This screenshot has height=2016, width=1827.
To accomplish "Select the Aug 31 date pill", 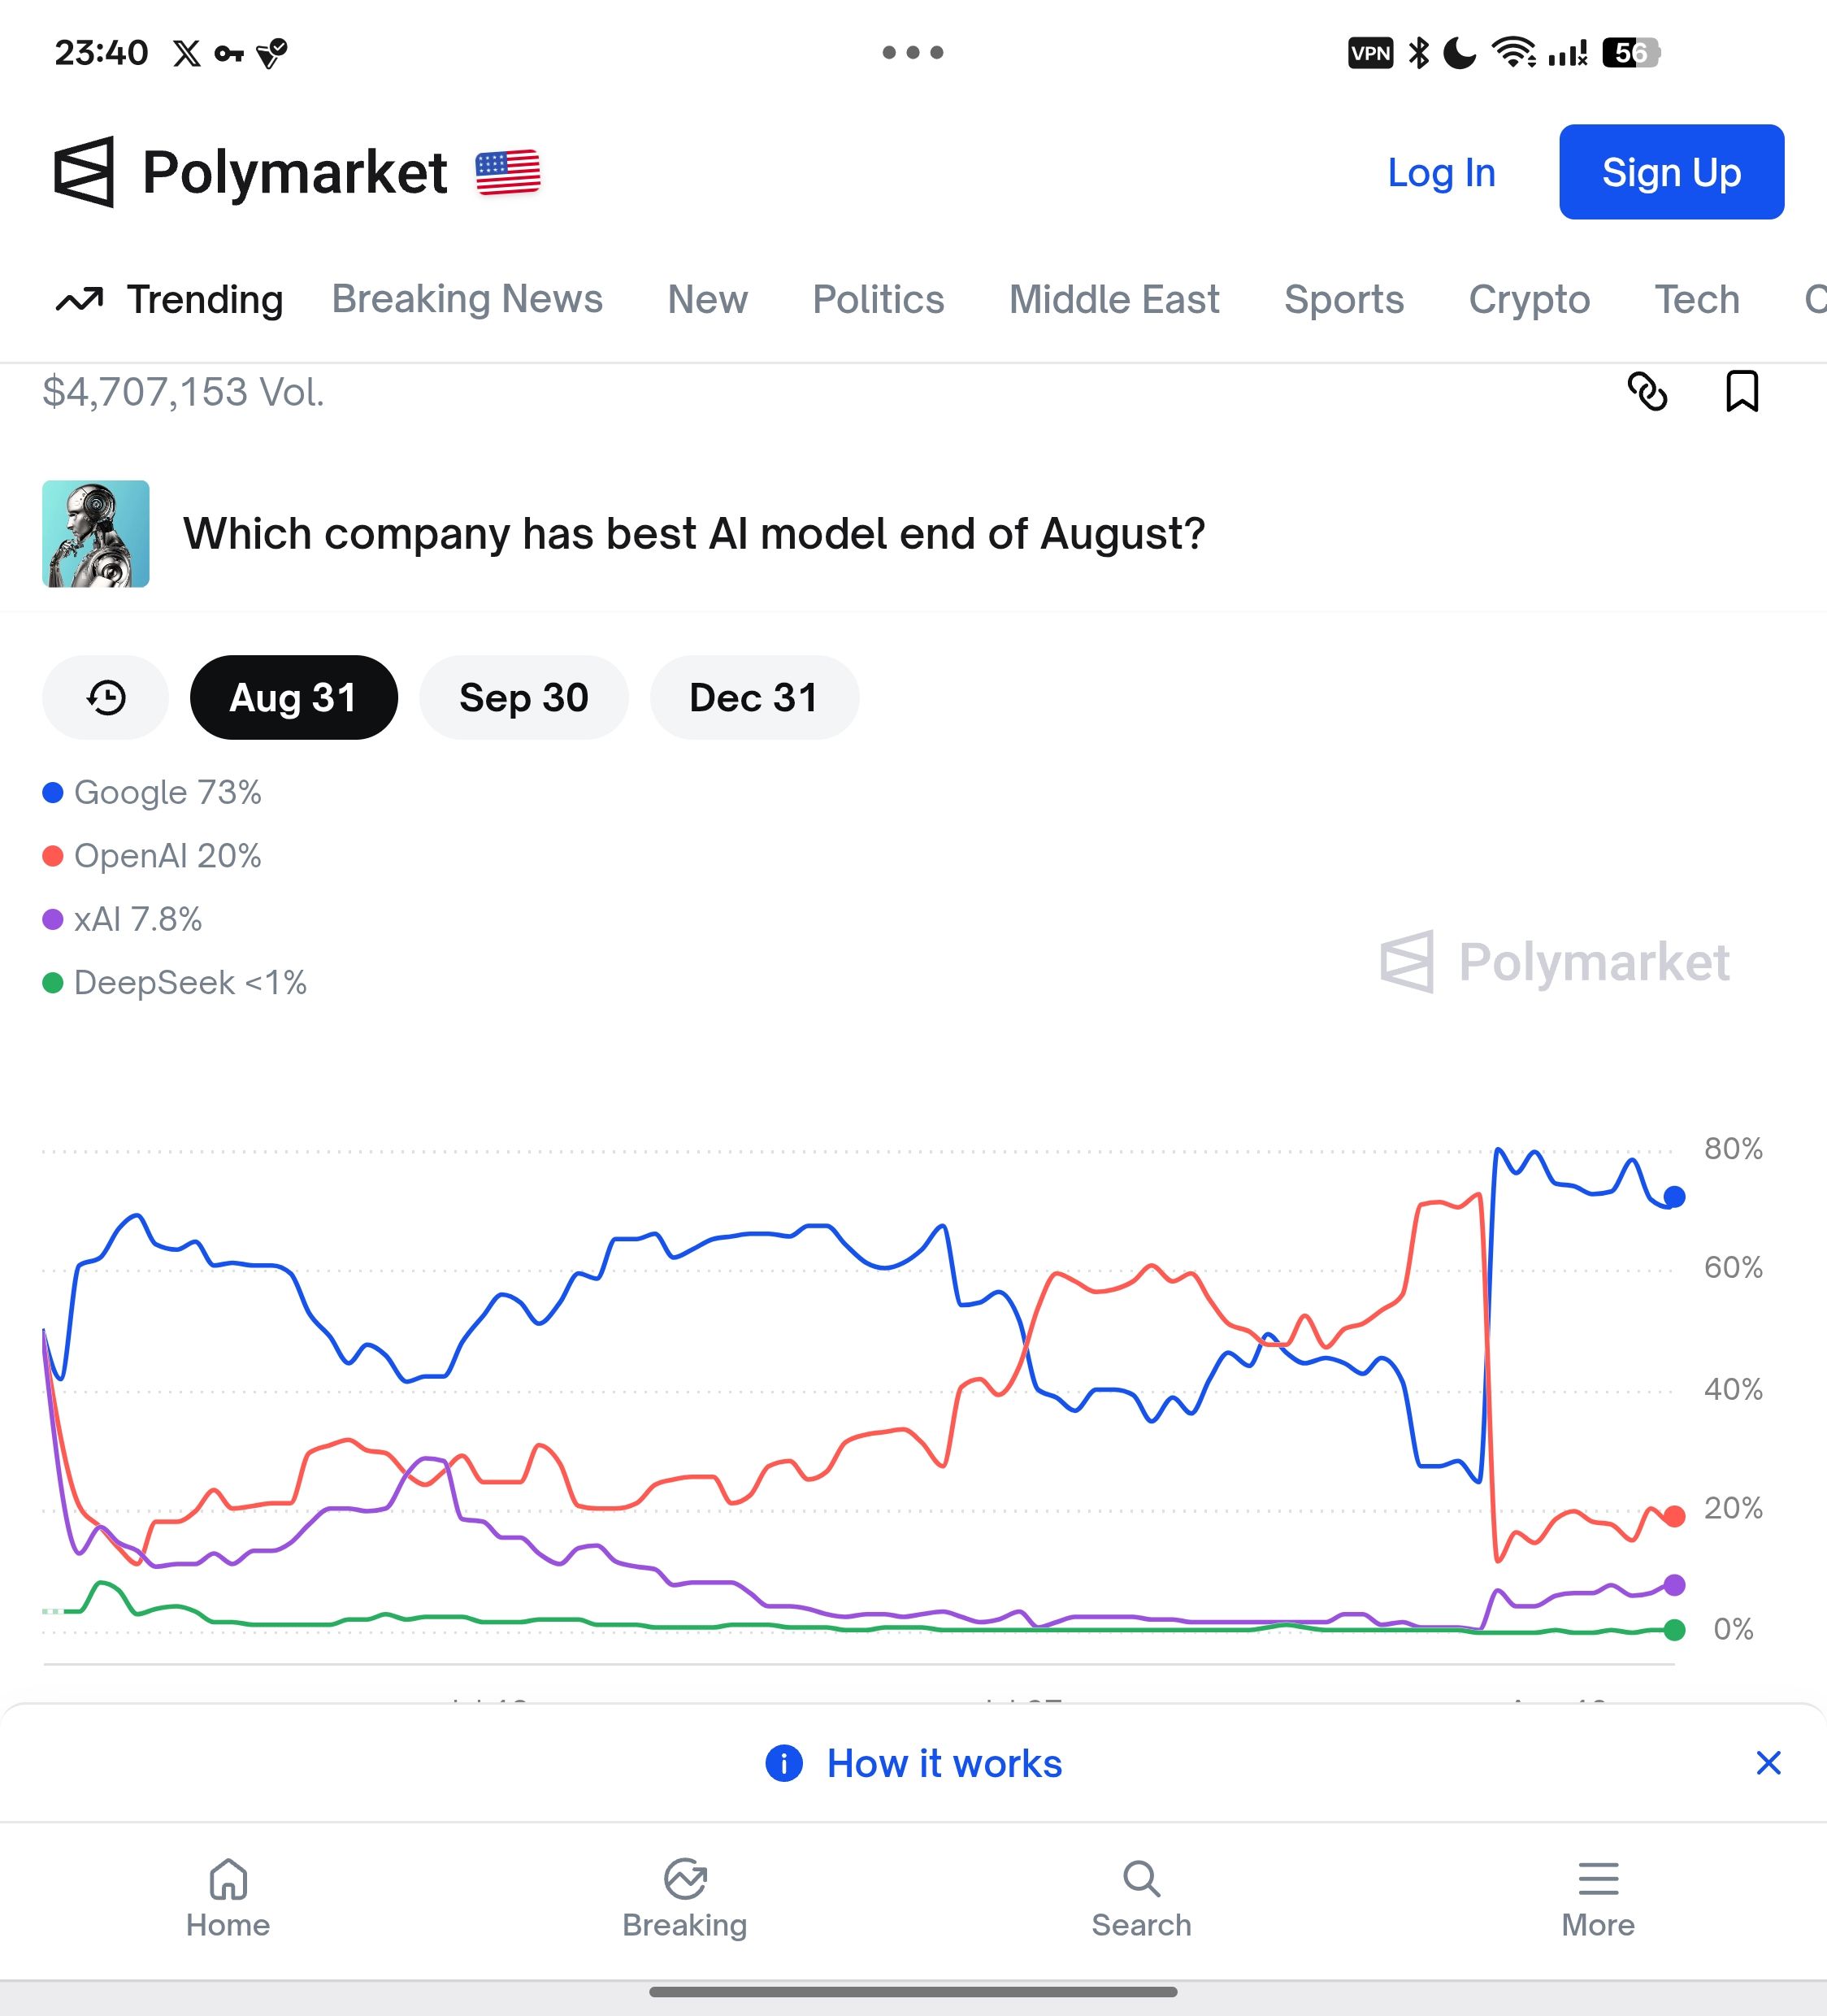I will (x=294, y=697).
